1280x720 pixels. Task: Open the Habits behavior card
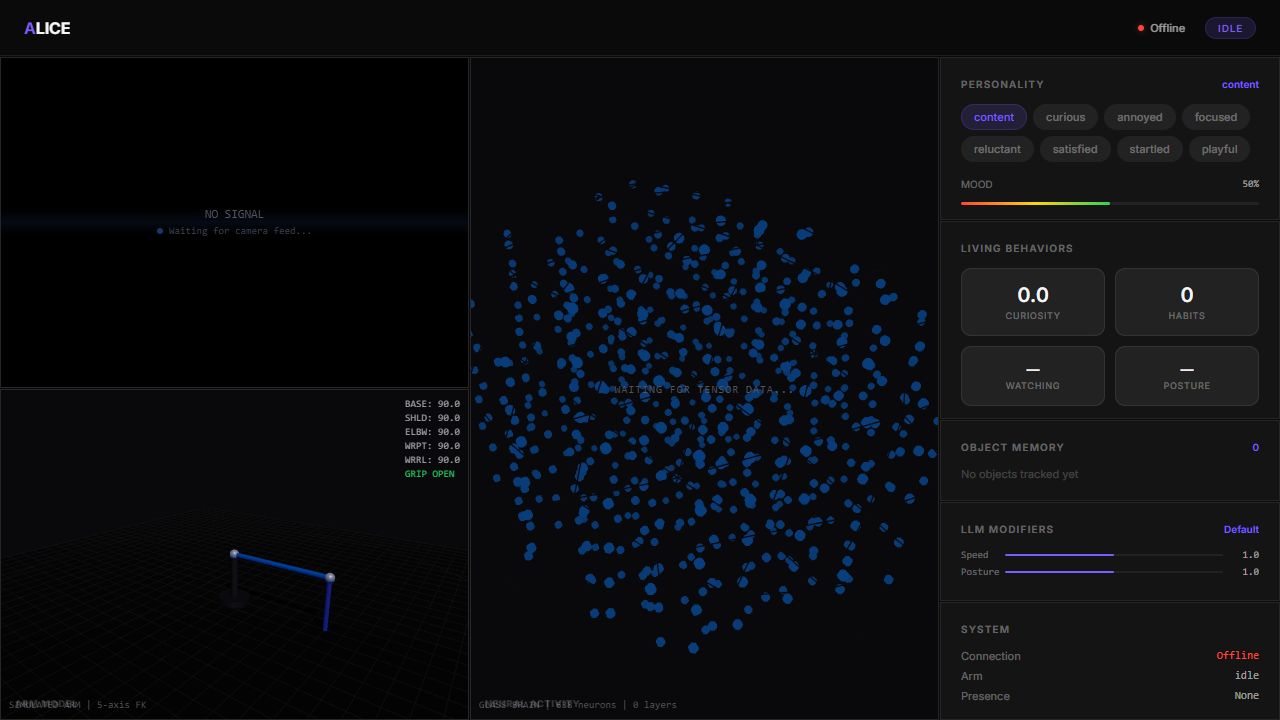1187,302
